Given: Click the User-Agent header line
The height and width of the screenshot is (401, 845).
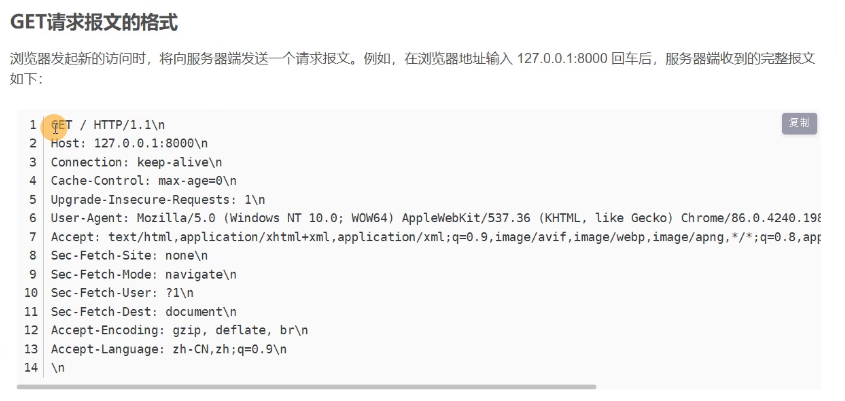Looking at the screenshot, I should point(435,218).
